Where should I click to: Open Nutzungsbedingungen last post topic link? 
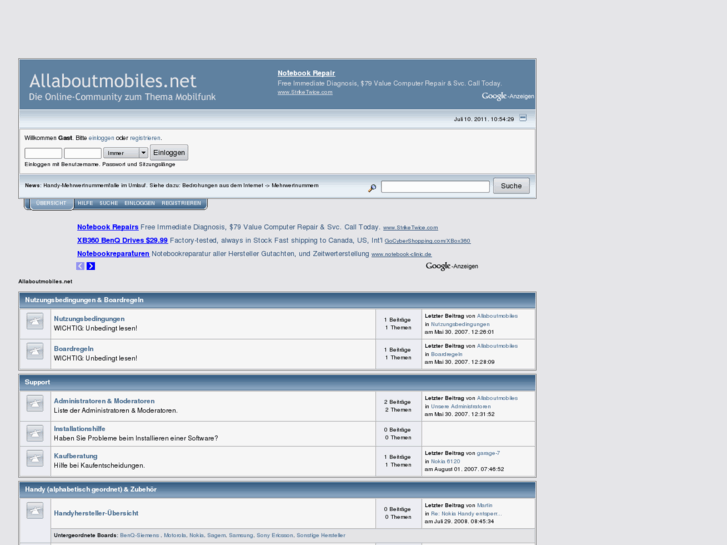coord(460,324)
